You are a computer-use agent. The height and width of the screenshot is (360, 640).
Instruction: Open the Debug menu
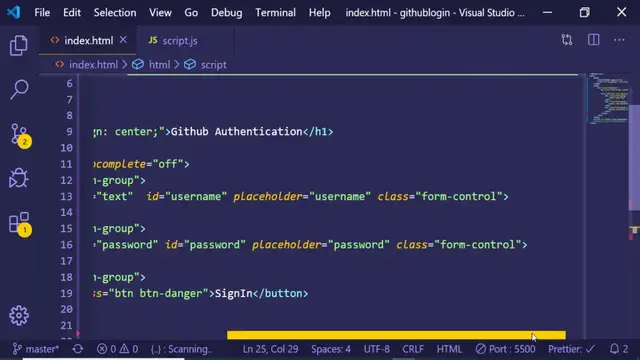[x=227, y=13]
